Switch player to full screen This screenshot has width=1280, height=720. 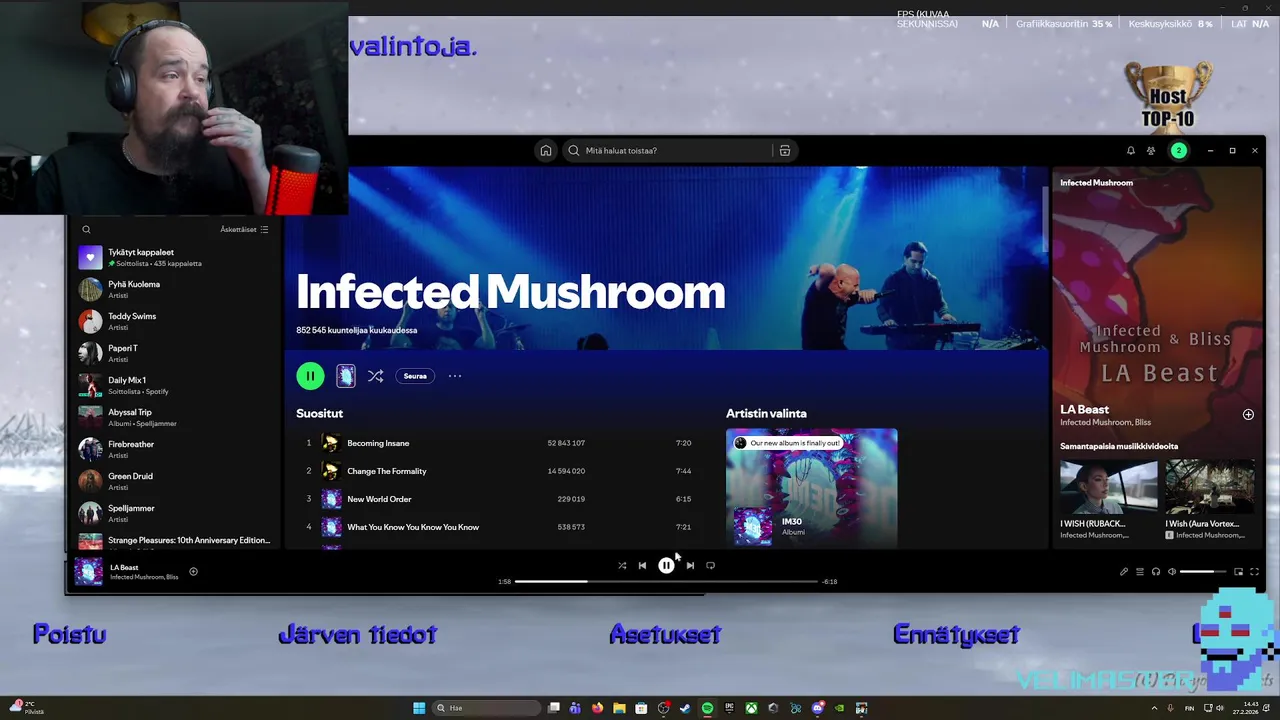[x=1254, y=572]
